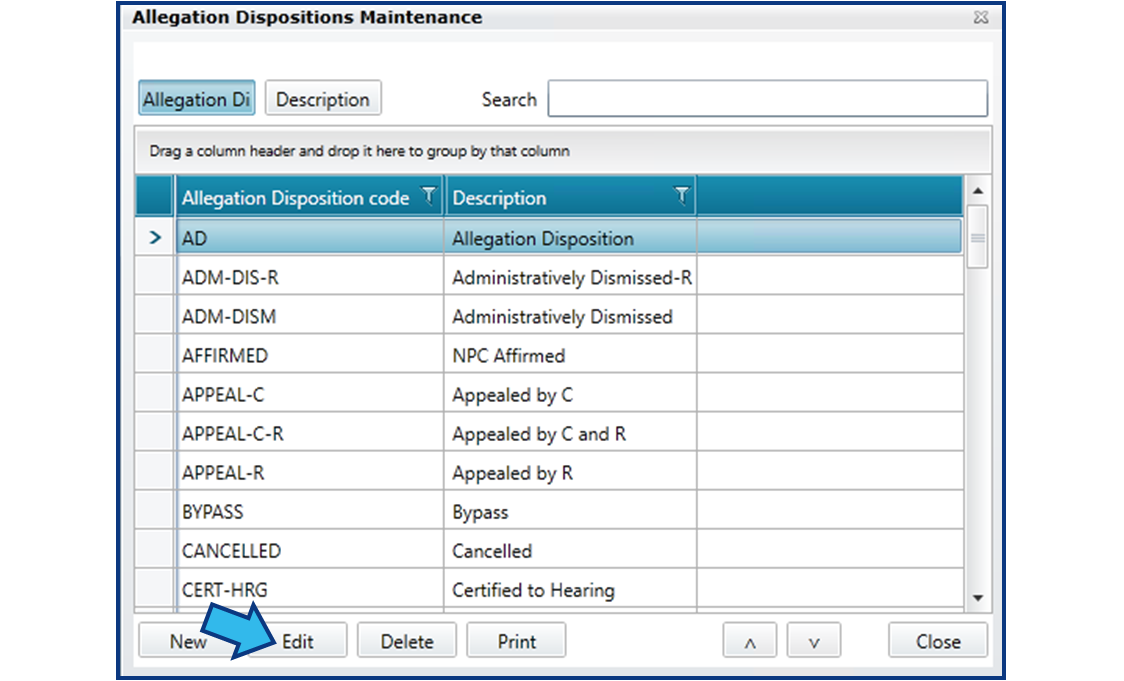The height and width of the screenshot is (681, 1124).
Task: Click the scrollbar down arrow
Action: (x=978, y=598)
